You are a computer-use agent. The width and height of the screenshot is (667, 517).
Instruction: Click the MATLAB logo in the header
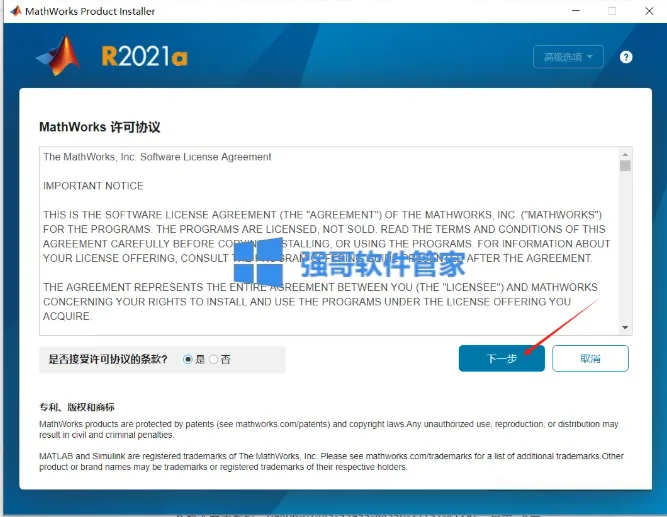59,56
